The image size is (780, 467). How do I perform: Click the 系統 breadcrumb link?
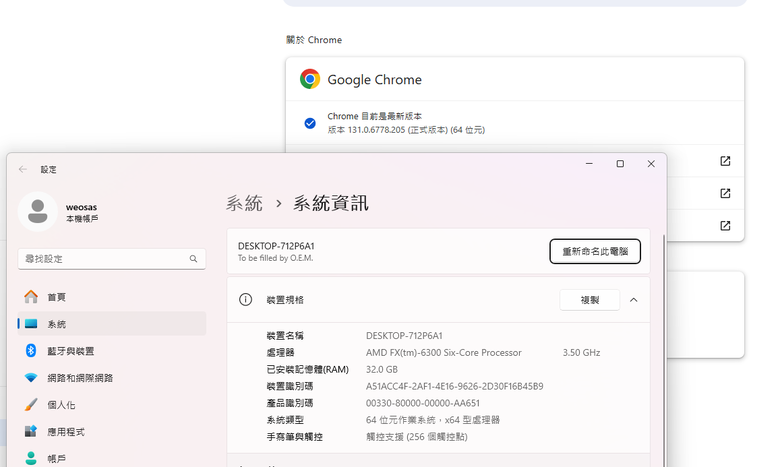244,203
